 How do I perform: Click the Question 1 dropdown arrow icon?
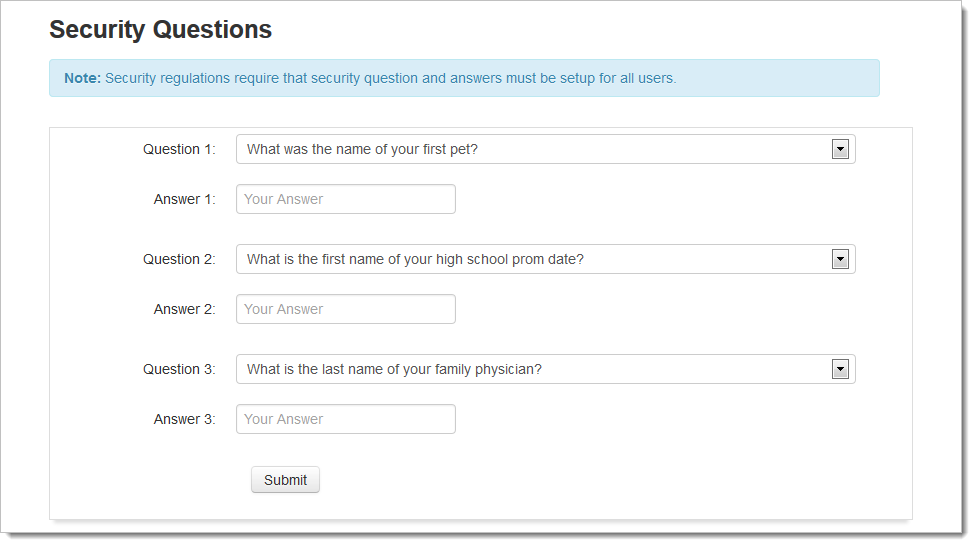click(x=840, y=149)
